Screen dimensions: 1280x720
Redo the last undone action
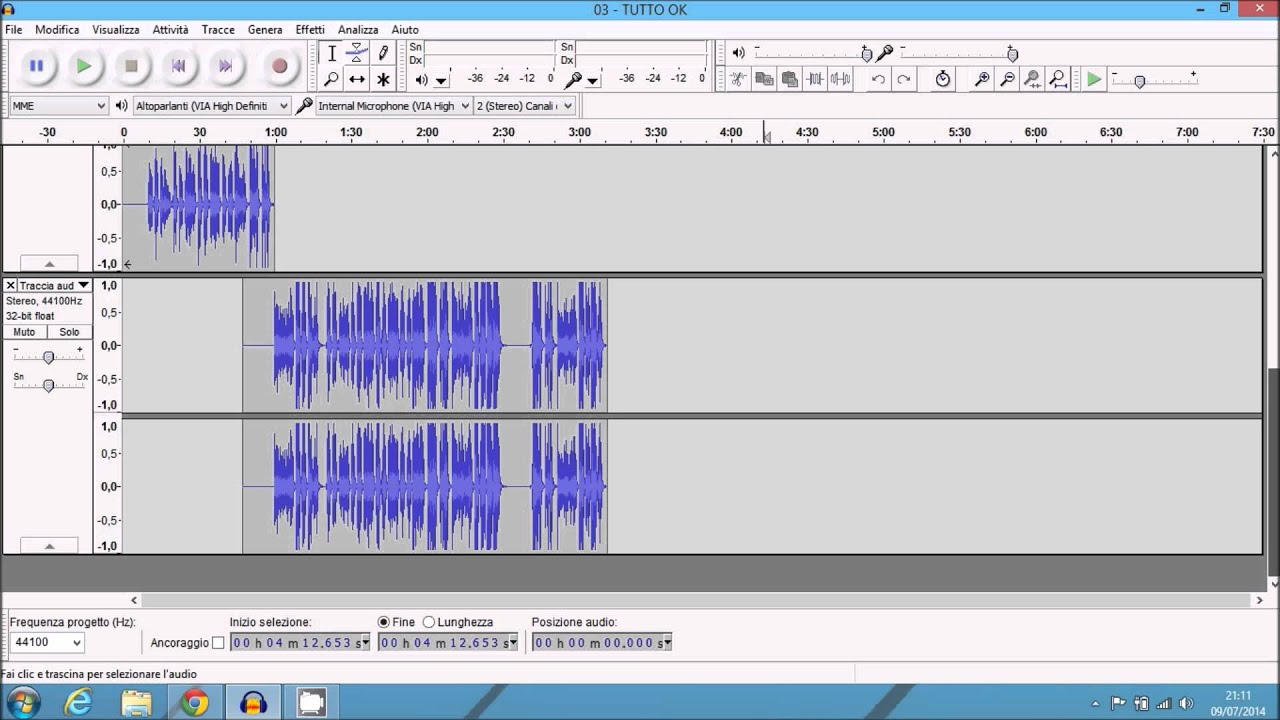[904, 79]
